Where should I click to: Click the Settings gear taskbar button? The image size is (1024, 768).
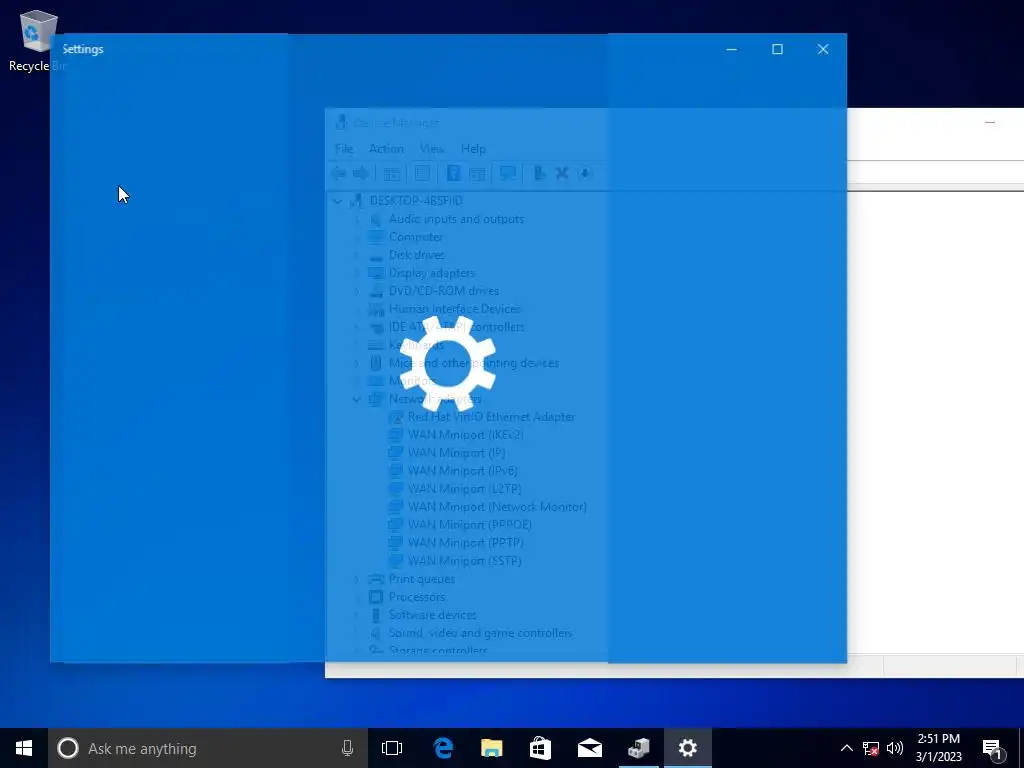tap(688, 748)
